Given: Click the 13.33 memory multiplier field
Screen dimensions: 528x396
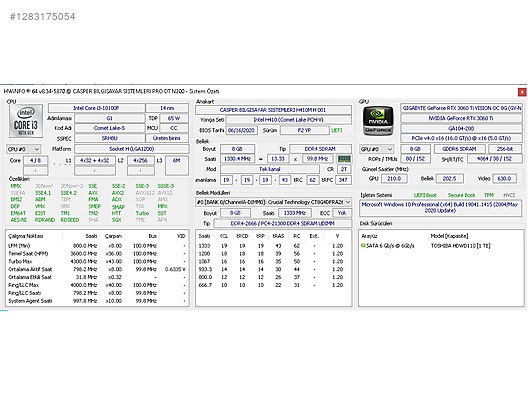Looking at the screenshot, I should point(278,159).
